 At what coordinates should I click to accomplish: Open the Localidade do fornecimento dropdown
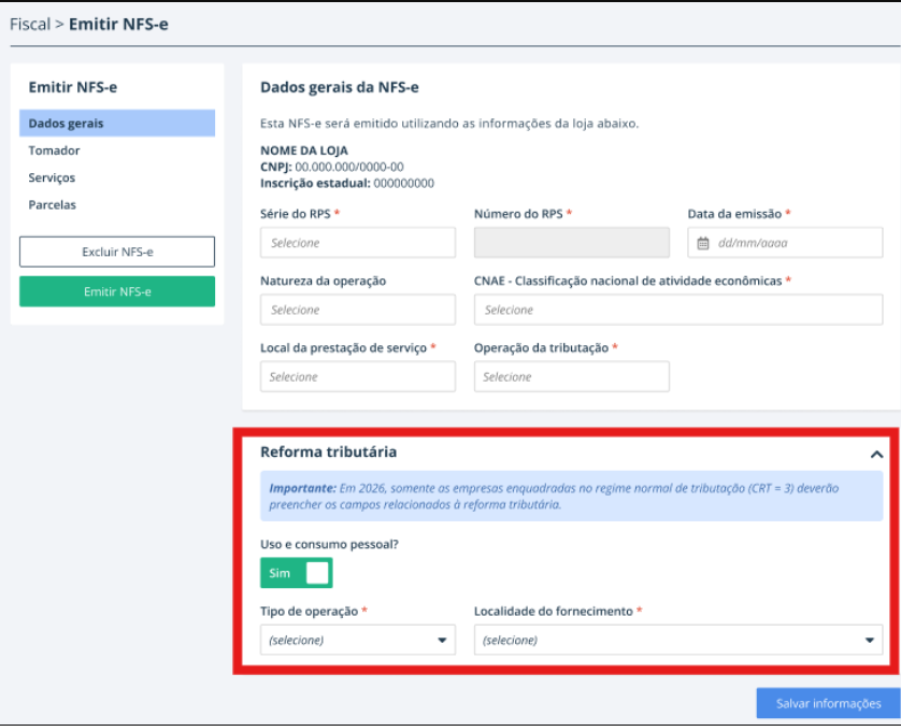click(x=679, y=640)
